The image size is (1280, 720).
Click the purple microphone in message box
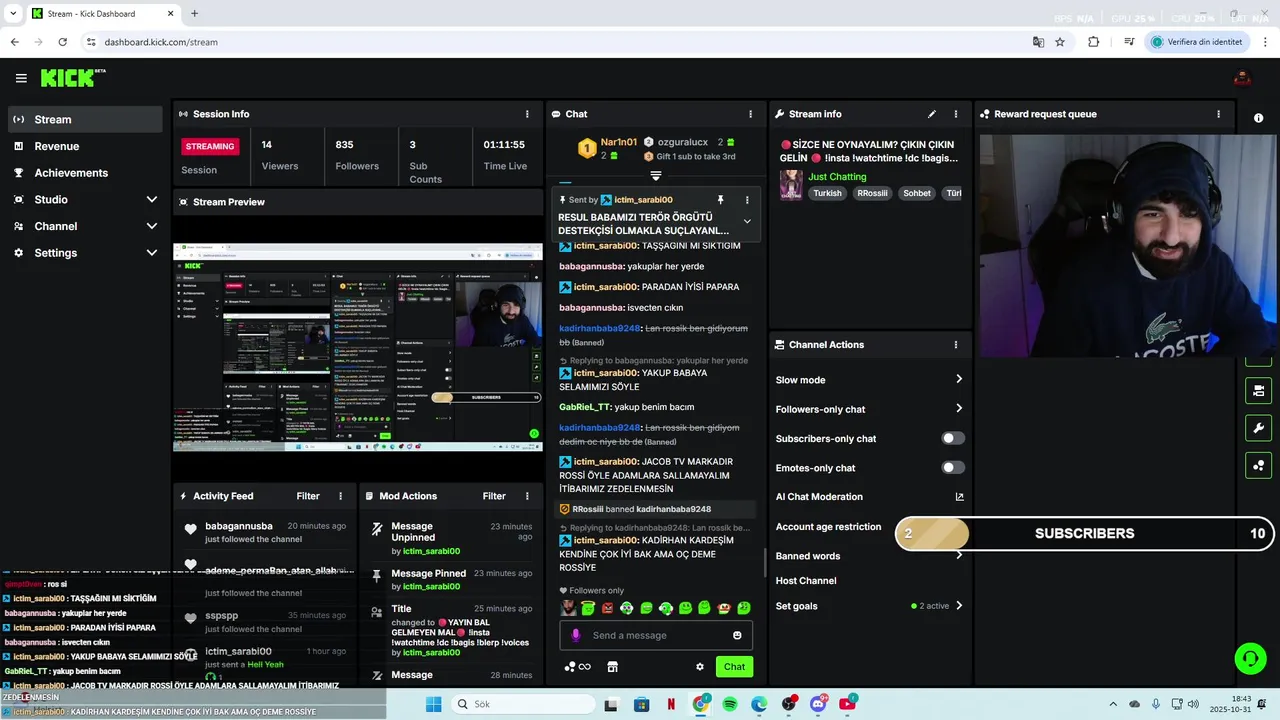click(575, 635)
